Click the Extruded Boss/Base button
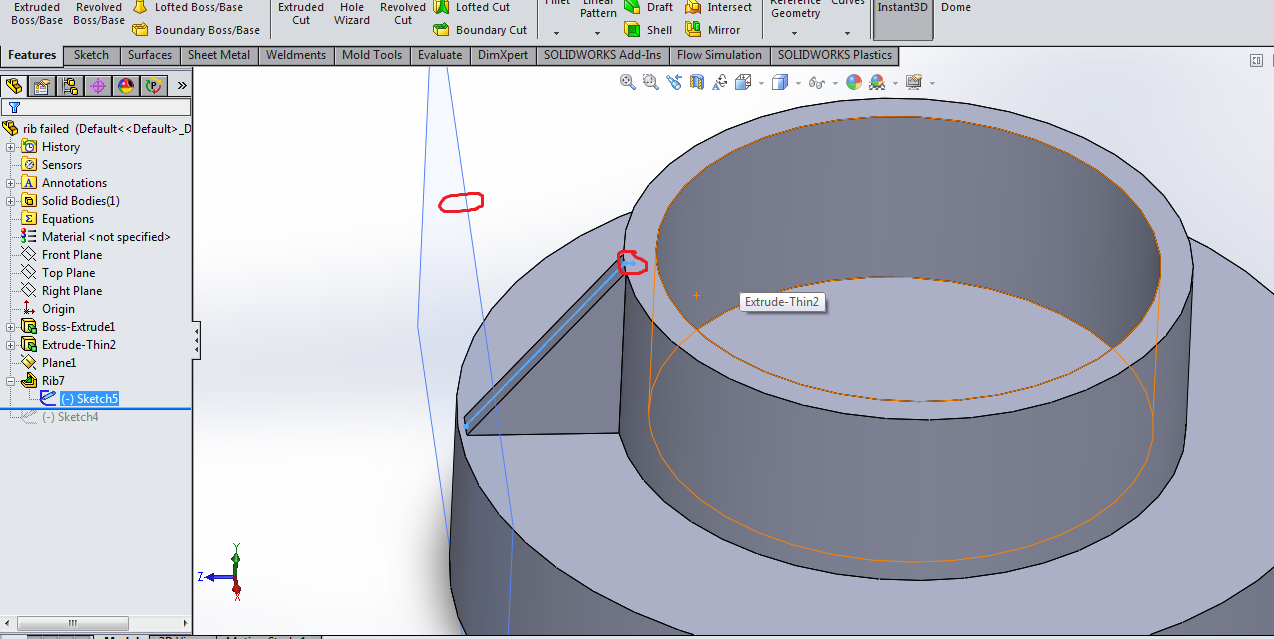 [x=36, y=13]
